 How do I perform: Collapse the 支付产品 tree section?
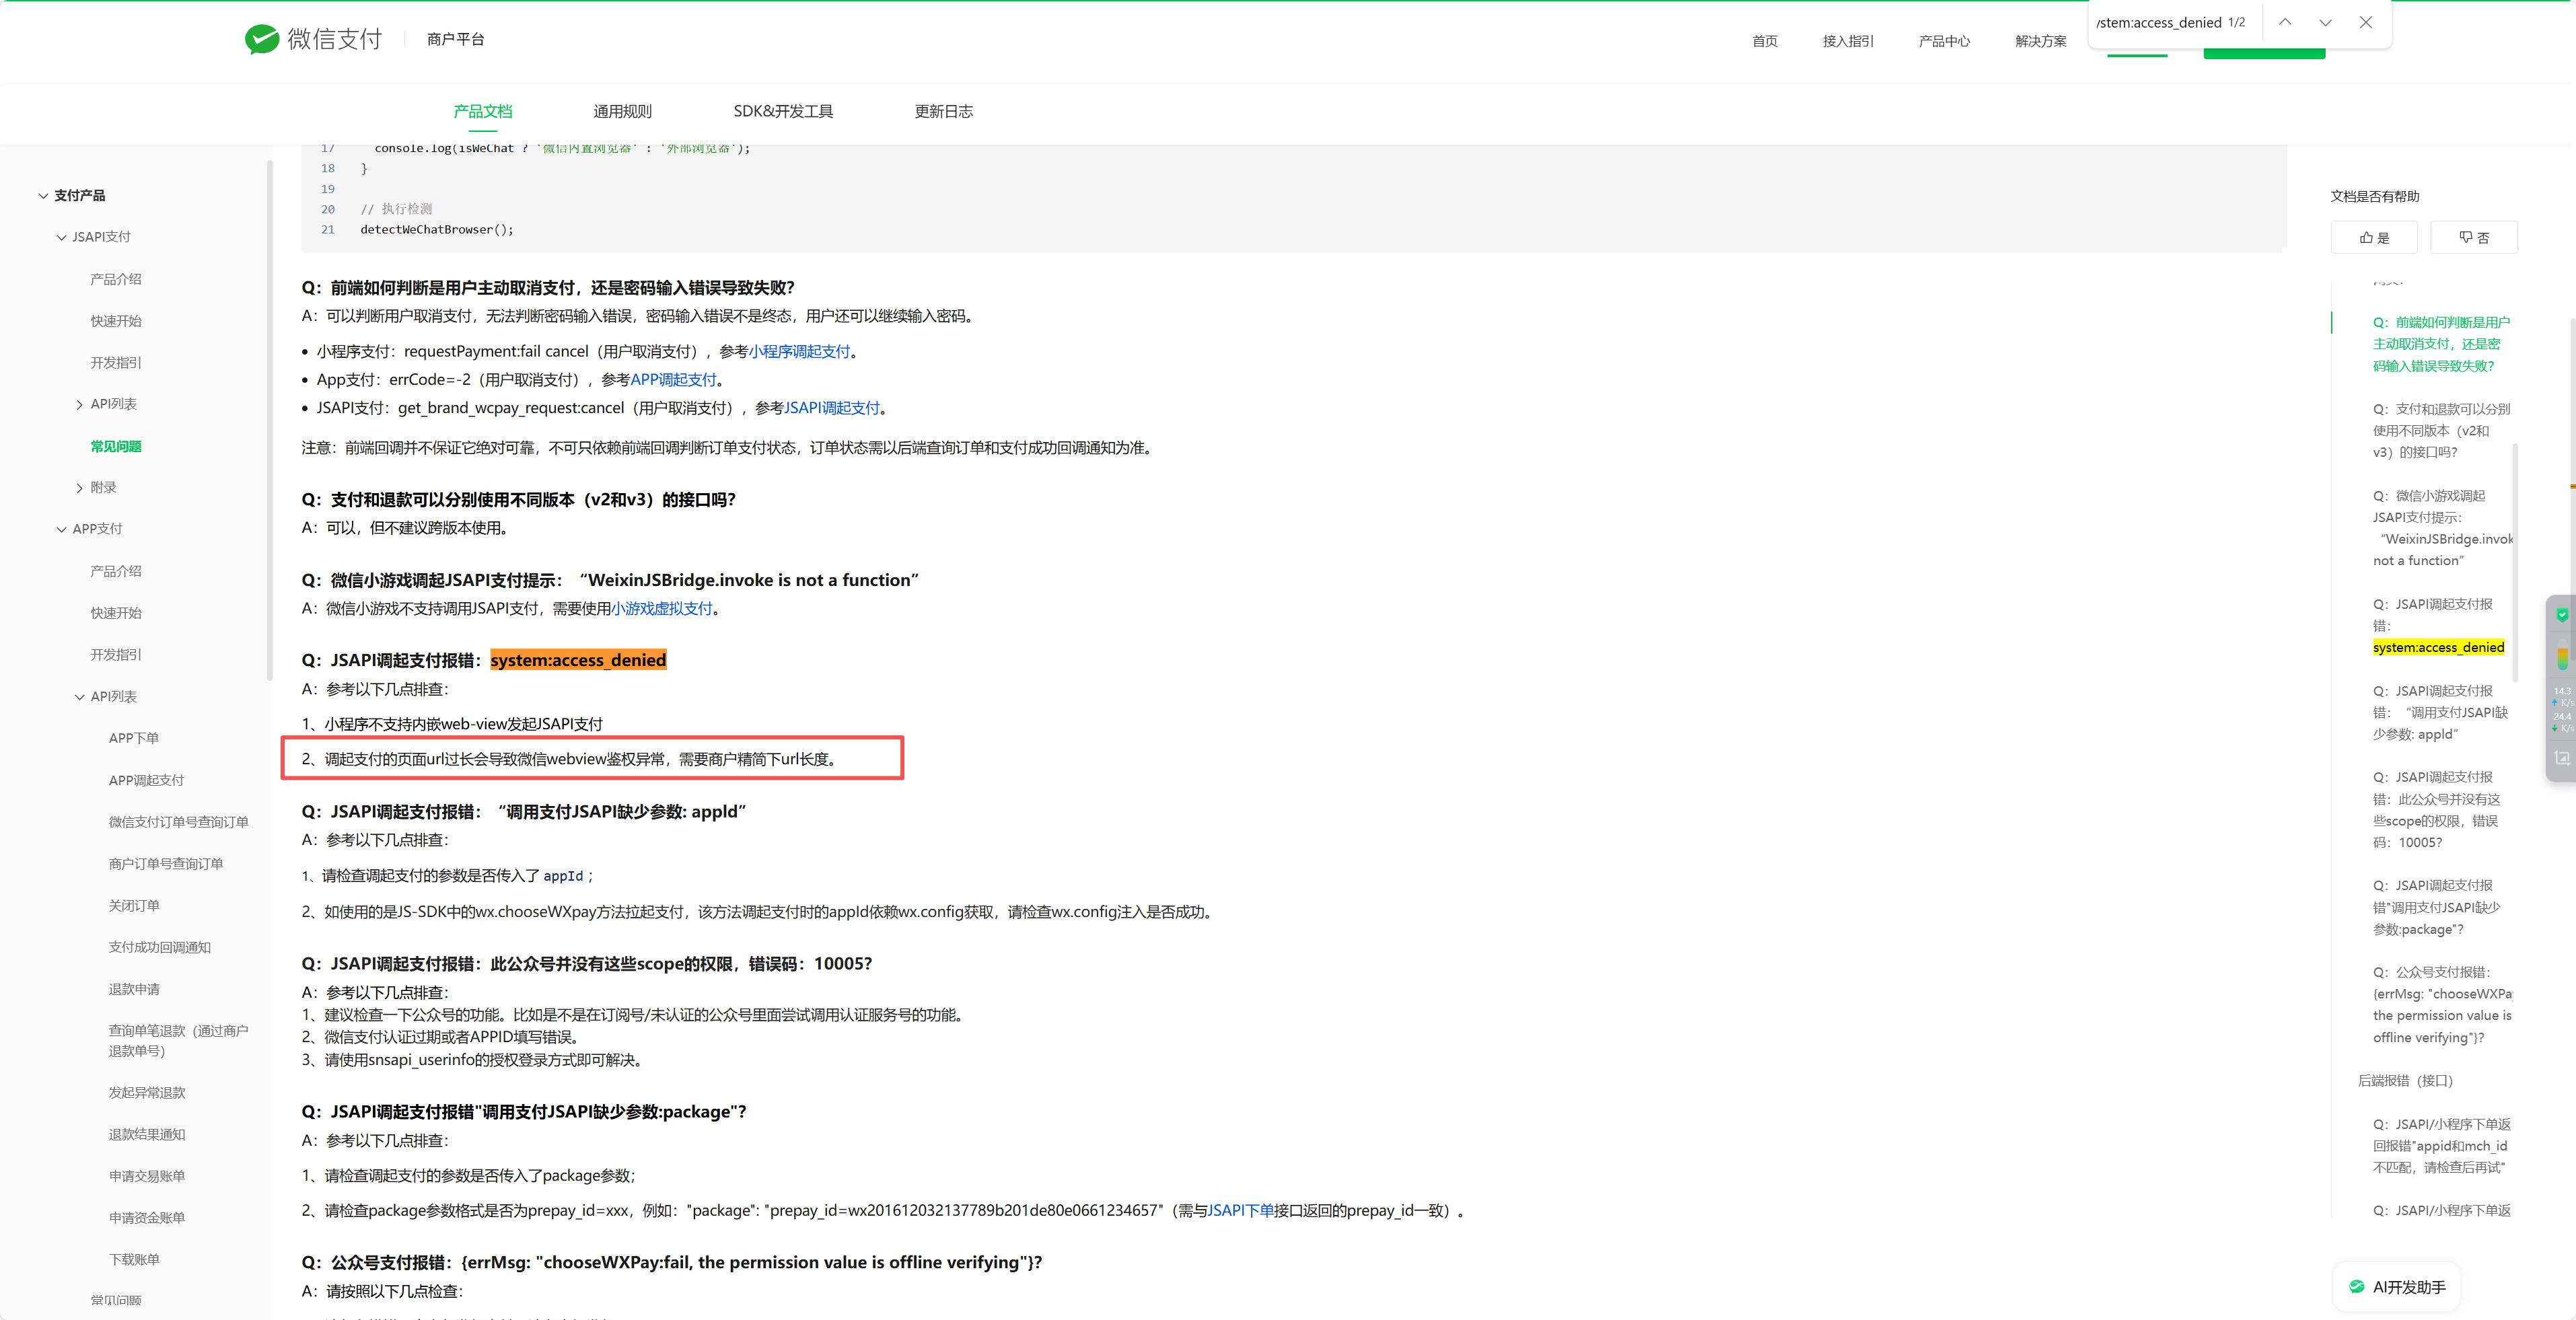43,196
